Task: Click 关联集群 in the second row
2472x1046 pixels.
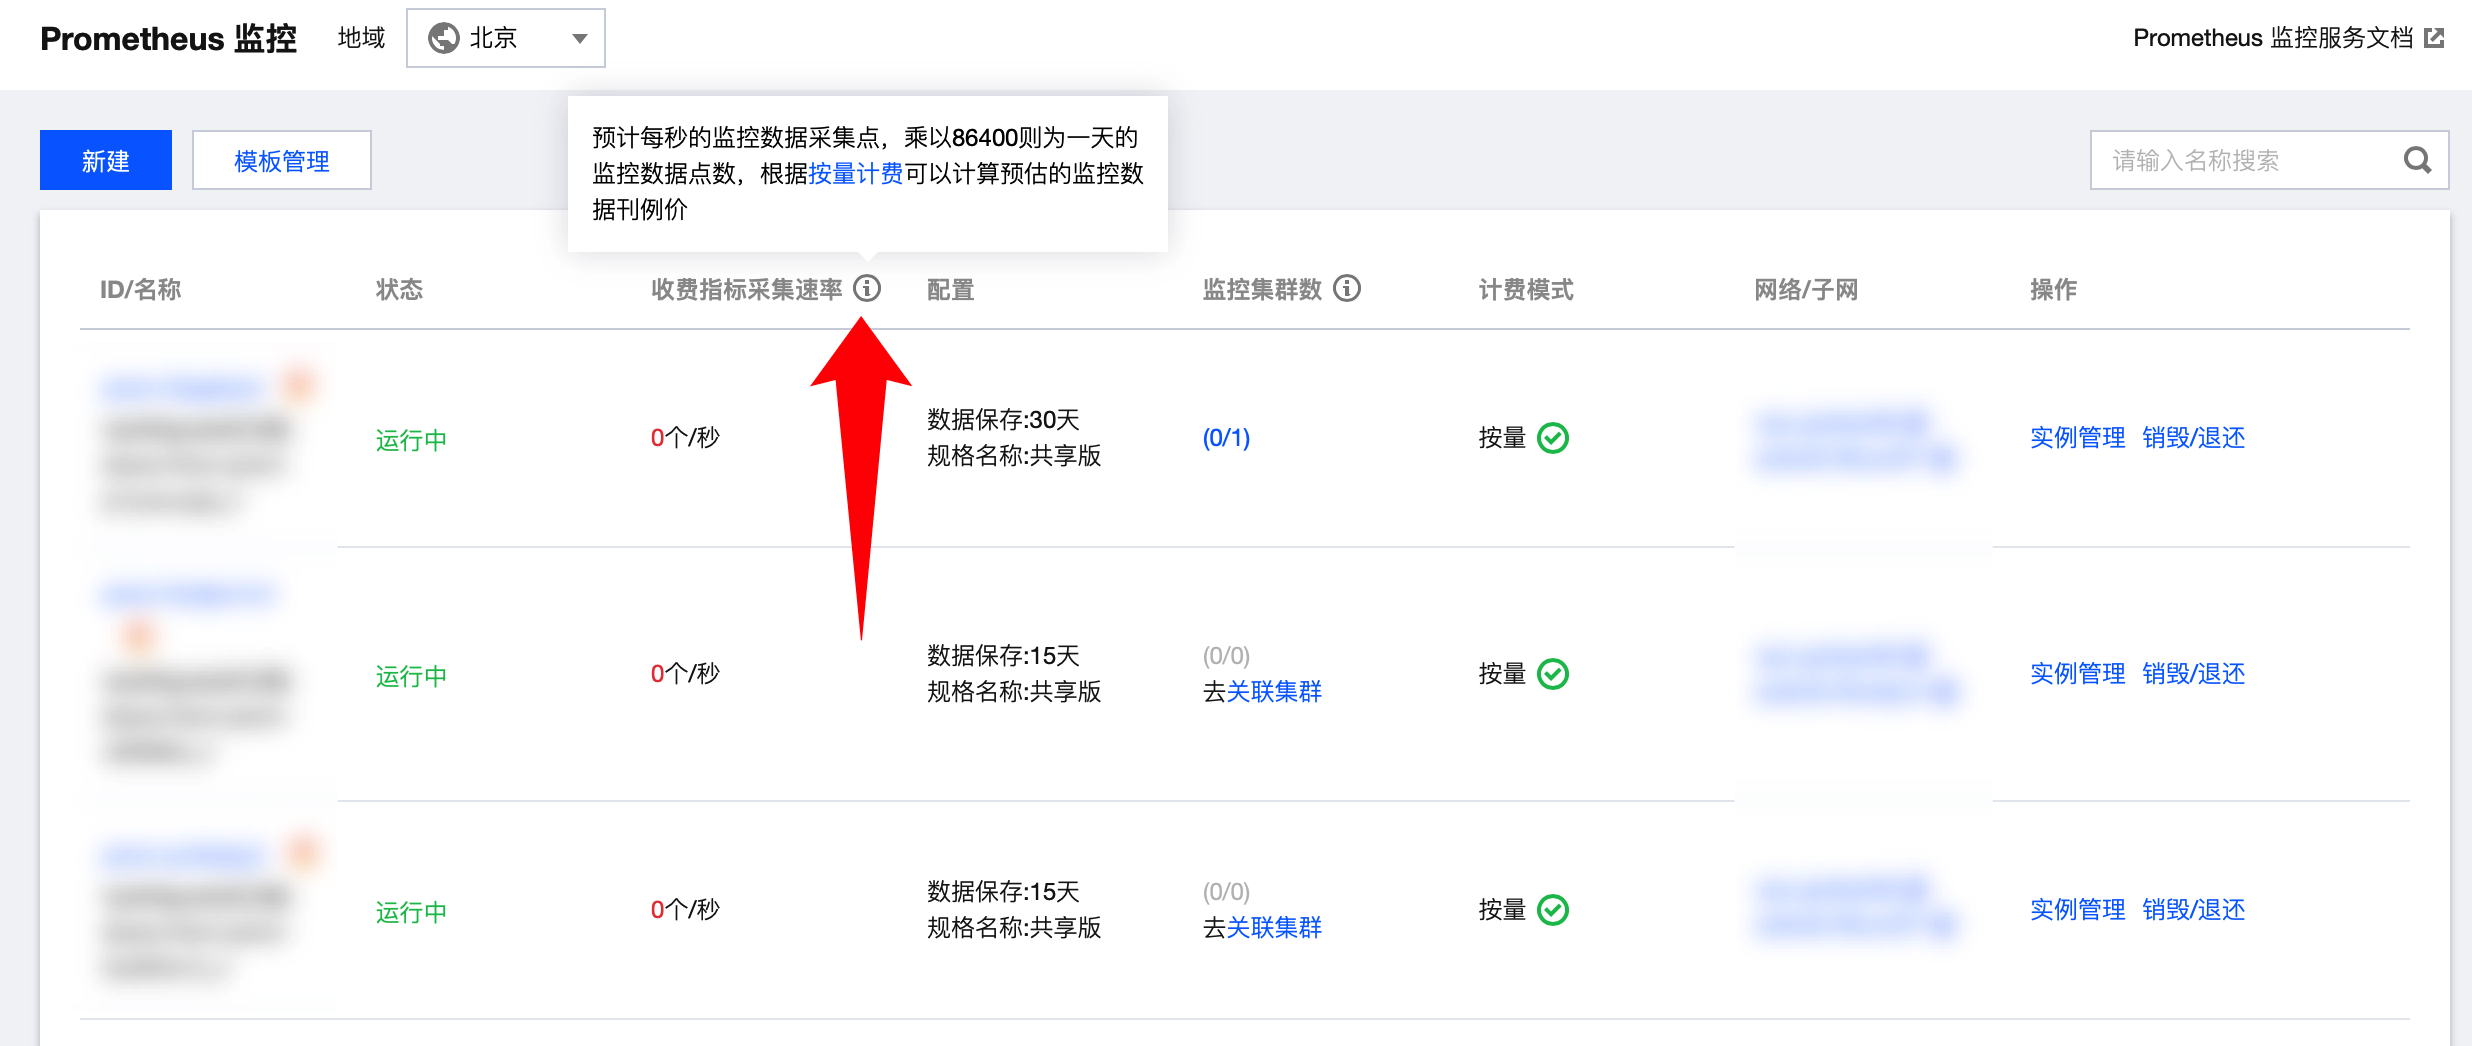Action: tap(1273, 692)
